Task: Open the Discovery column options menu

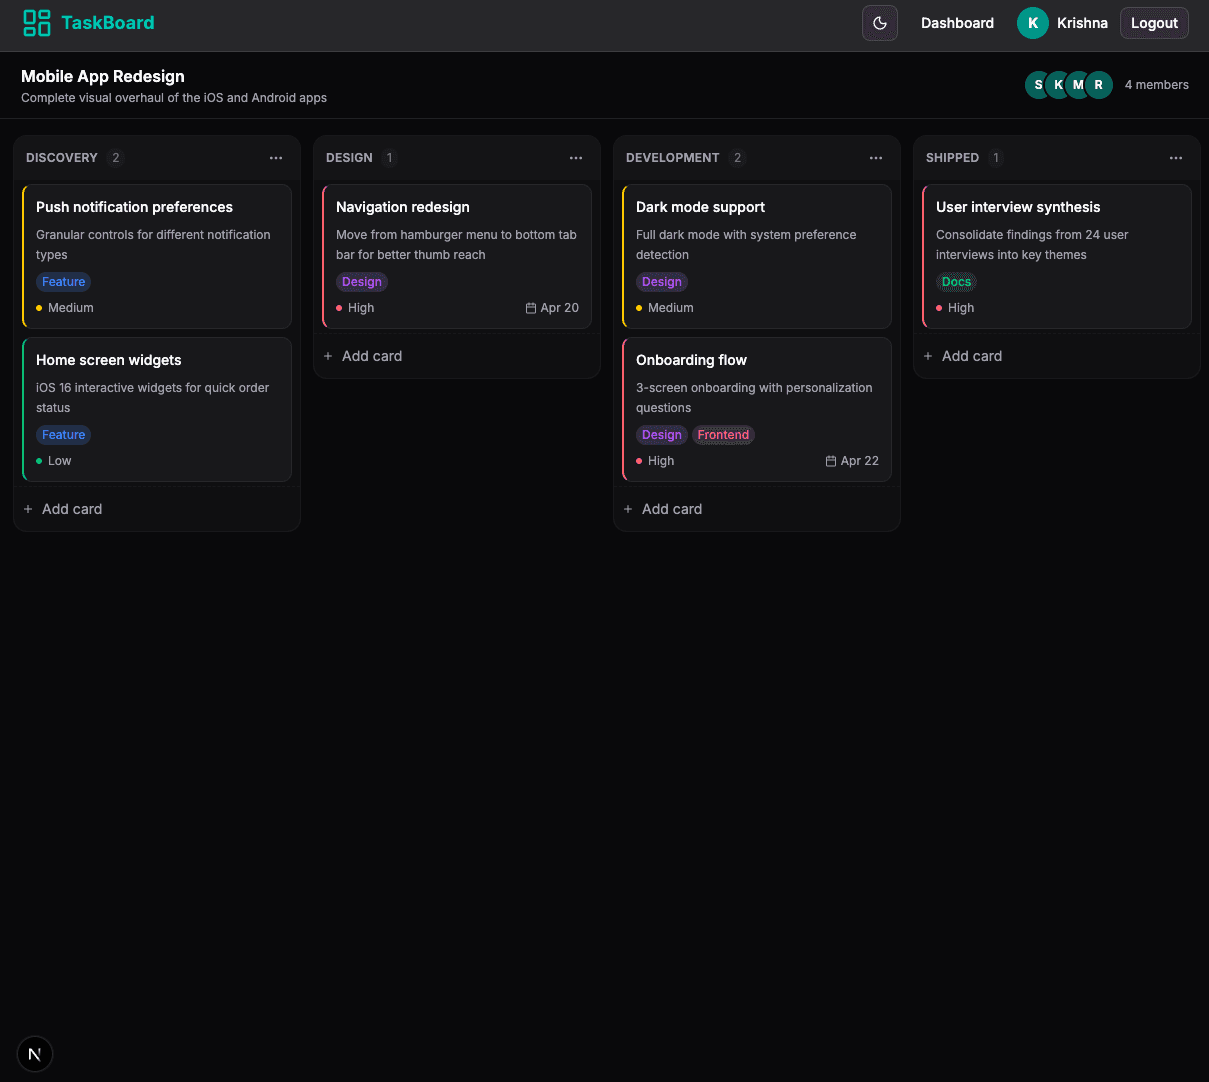Action: pyautogui.click(x=276, y=158)
